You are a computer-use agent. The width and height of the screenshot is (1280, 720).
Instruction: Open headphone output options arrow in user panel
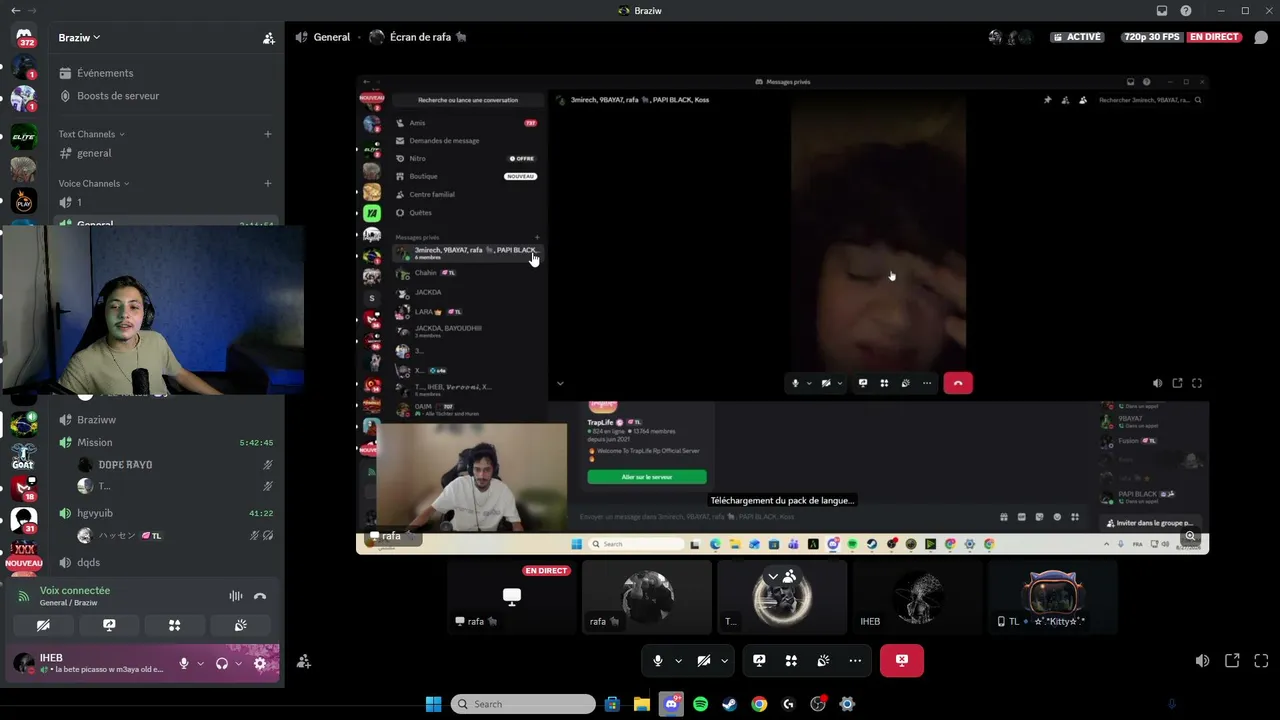(238, 663)
